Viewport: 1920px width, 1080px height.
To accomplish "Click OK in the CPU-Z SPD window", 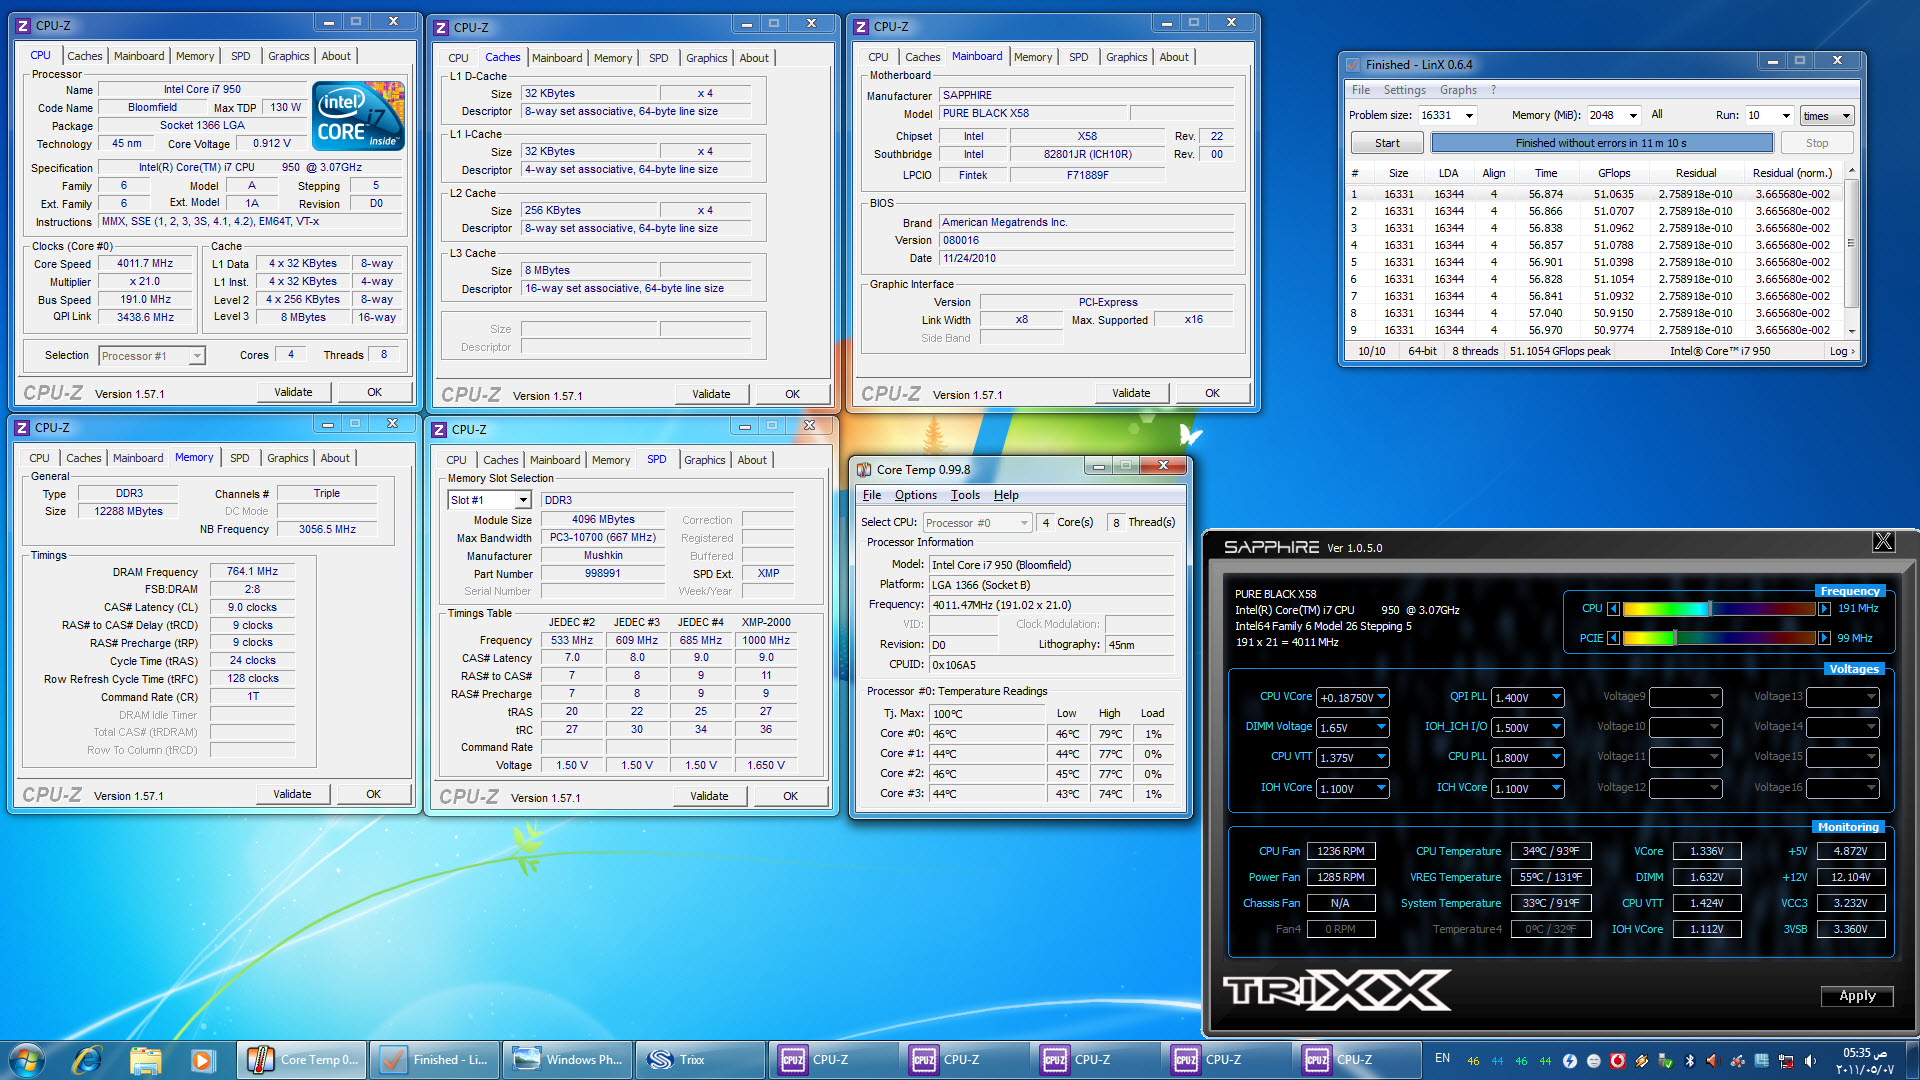I will [x=790, y=796].
